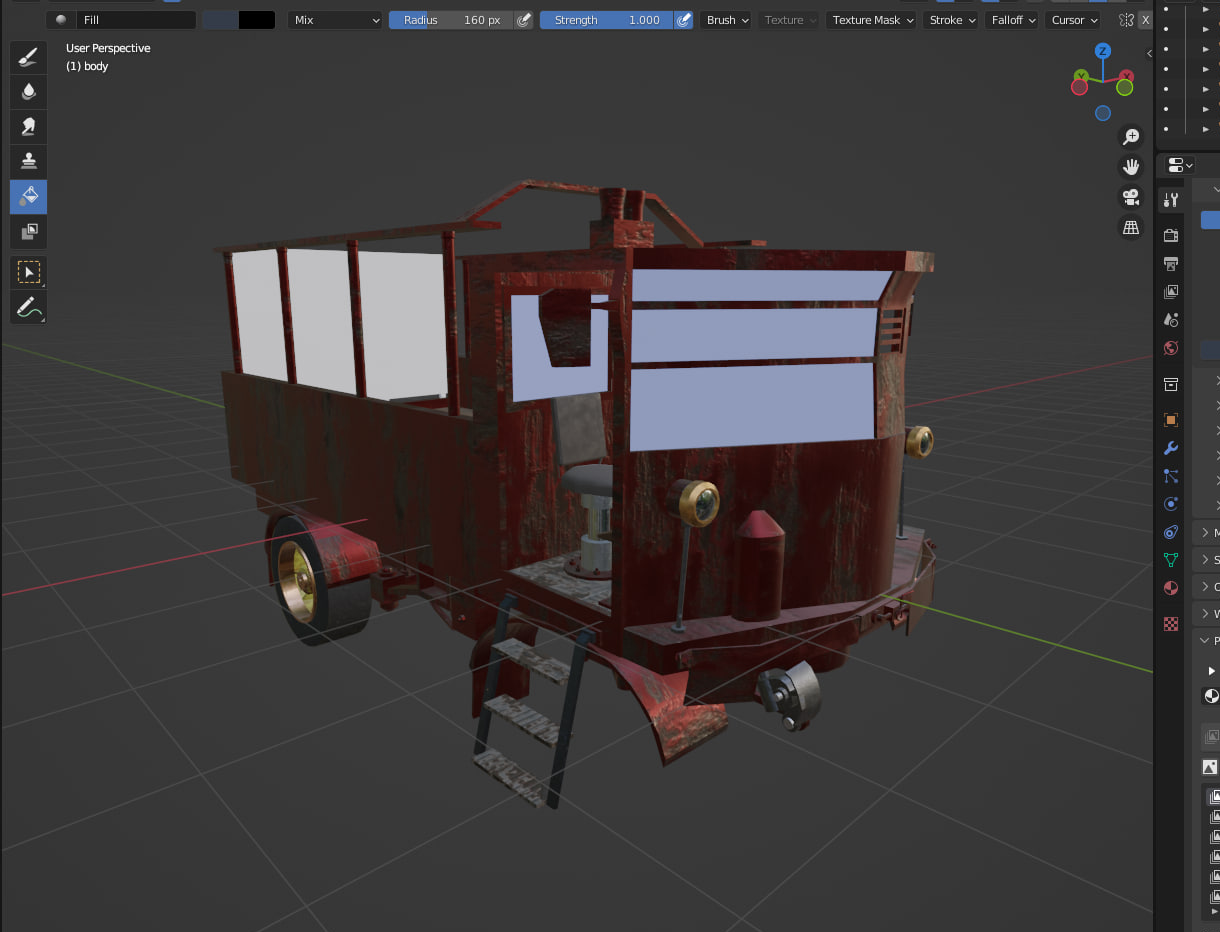Screen dimensions: 1220x932
Task: Select the Fill bucket tool
Action: 29,196
